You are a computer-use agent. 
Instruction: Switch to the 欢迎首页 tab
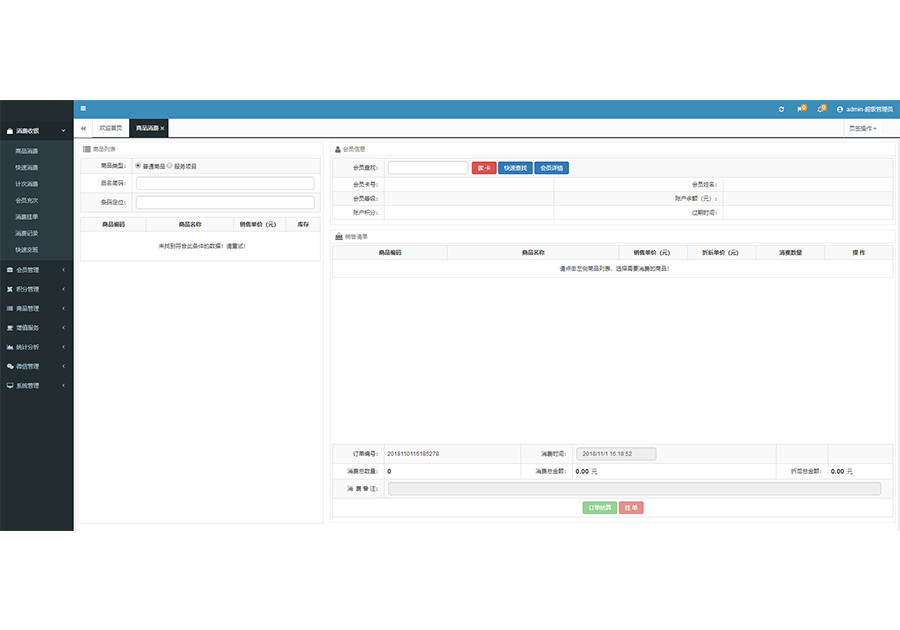click(110, 128)
